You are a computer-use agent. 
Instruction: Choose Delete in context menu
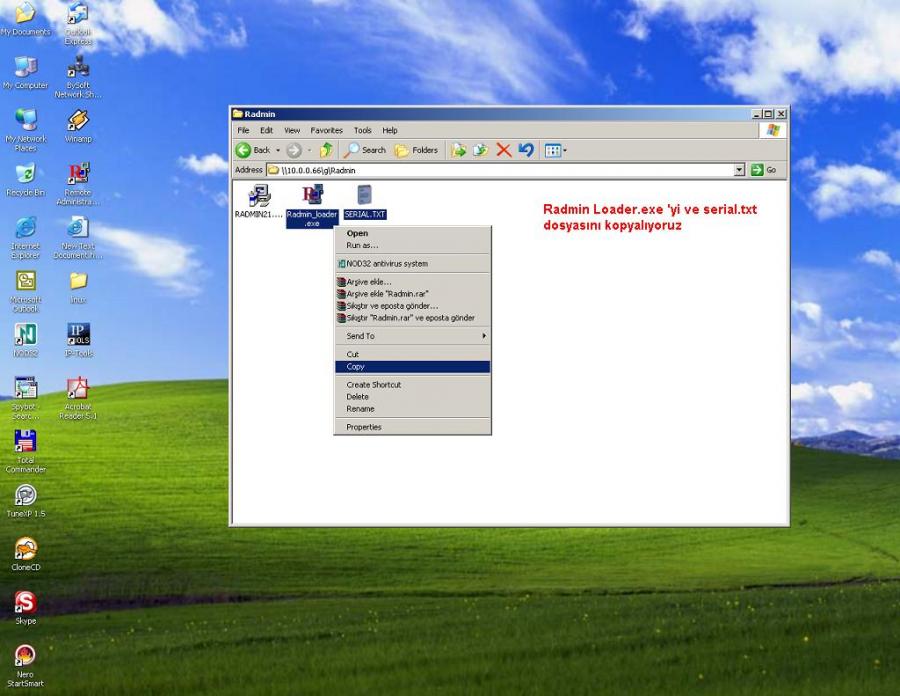coord(412,397)
